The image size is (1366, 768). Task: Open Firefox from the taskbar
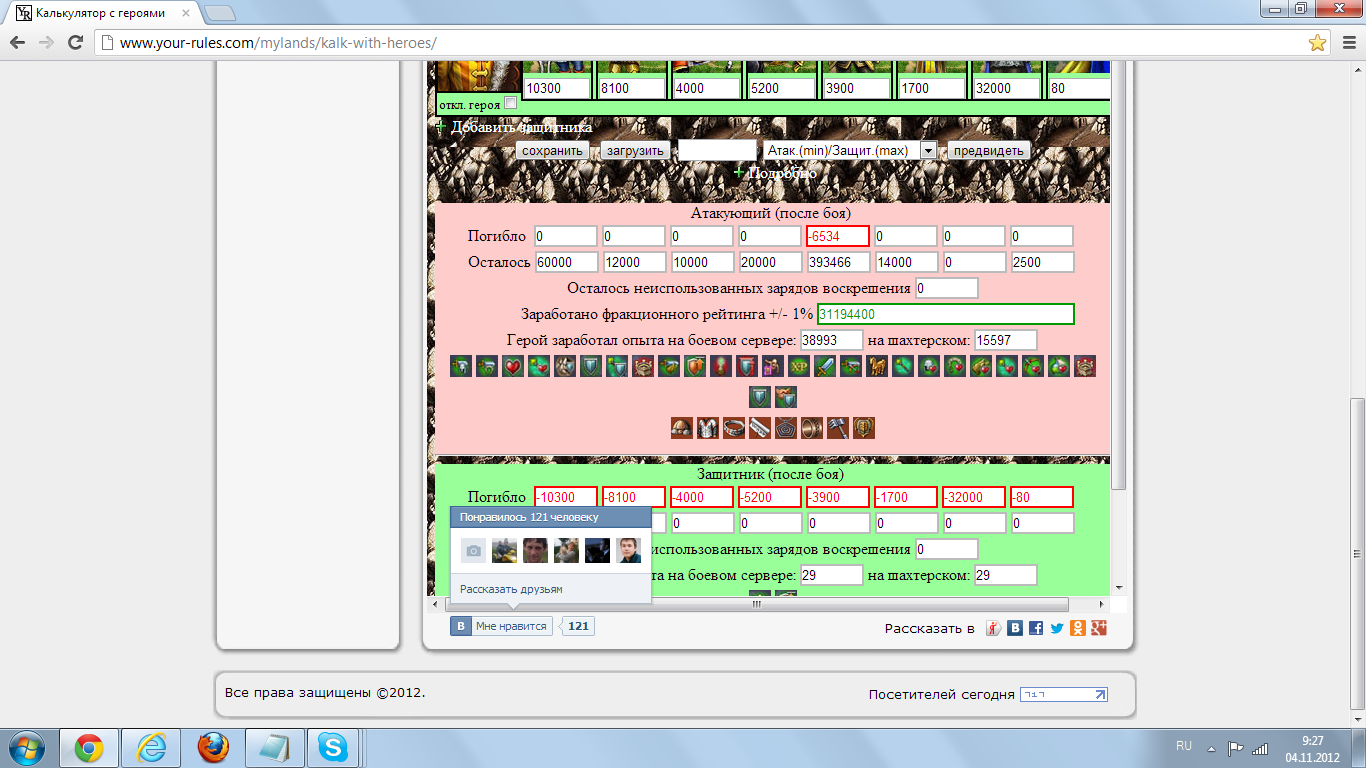pyautogui.click(x=212, y=748)
